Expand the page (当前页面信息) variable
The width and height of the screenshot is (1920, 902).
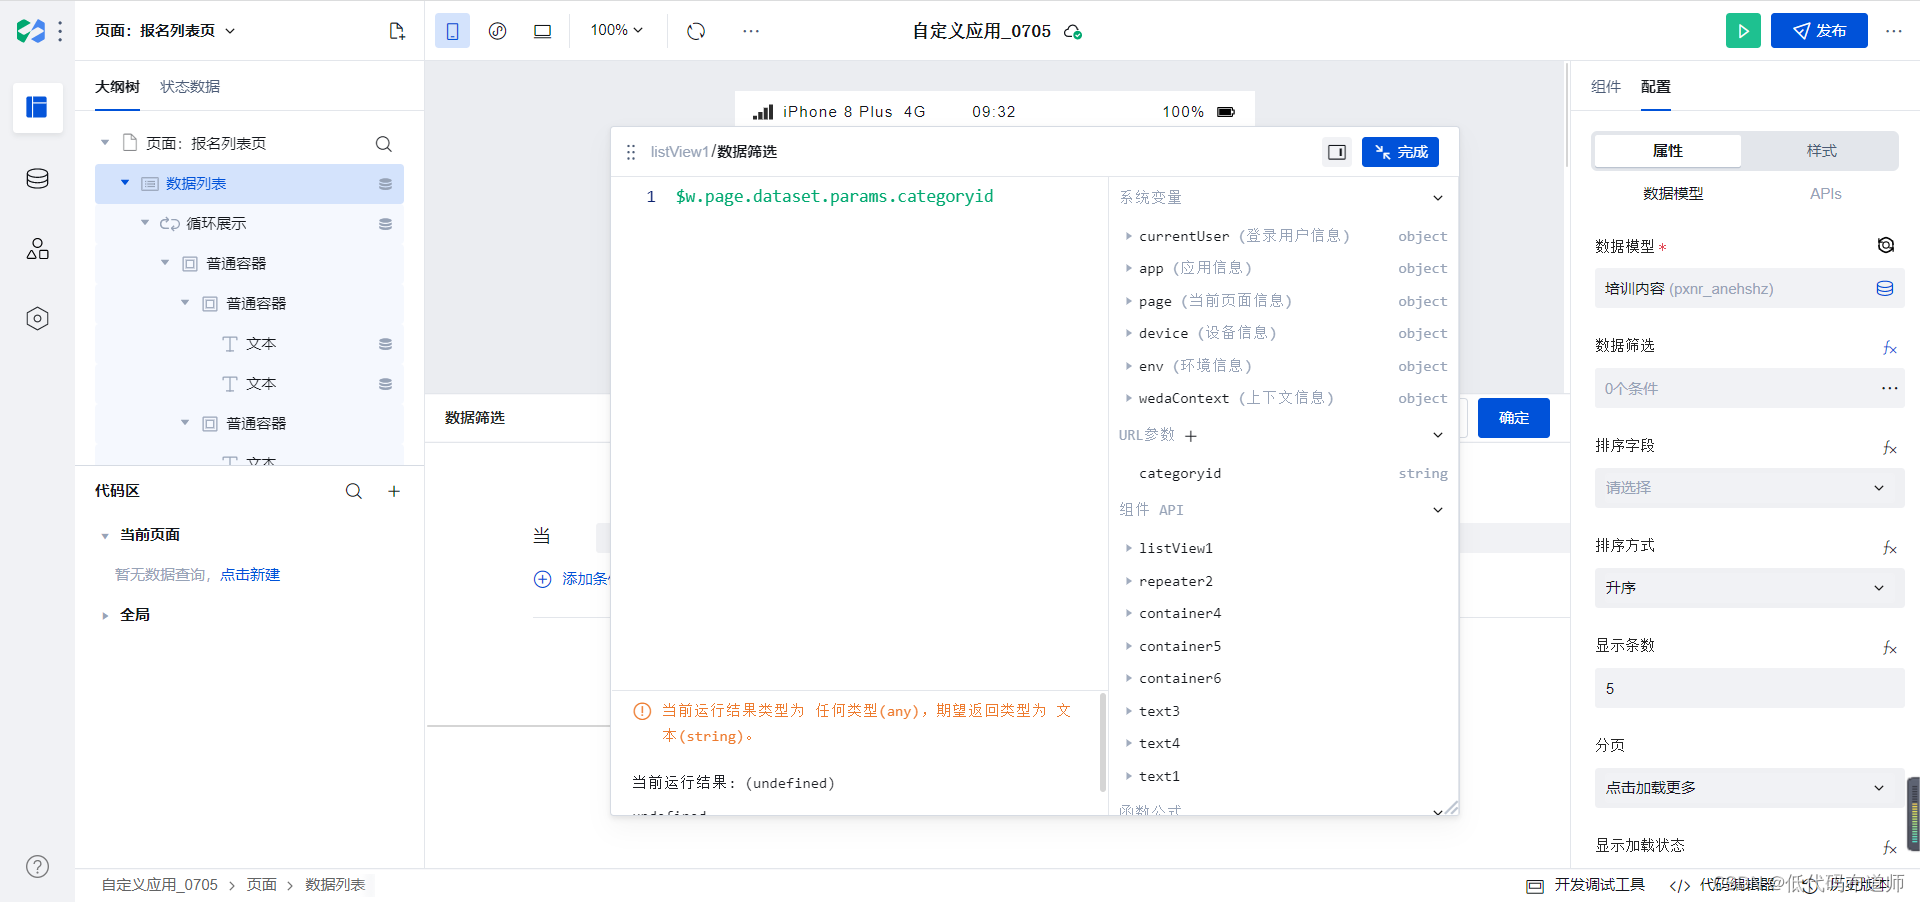tap(1128, 302)
